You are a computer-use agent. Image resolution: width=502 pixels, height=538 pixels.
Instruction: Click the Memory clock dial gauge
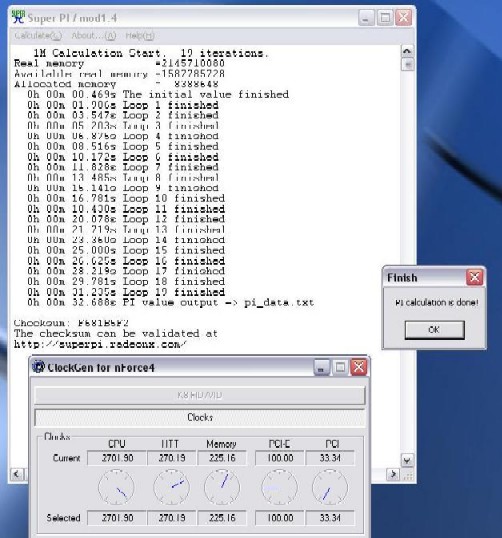[x=222, y=488]
